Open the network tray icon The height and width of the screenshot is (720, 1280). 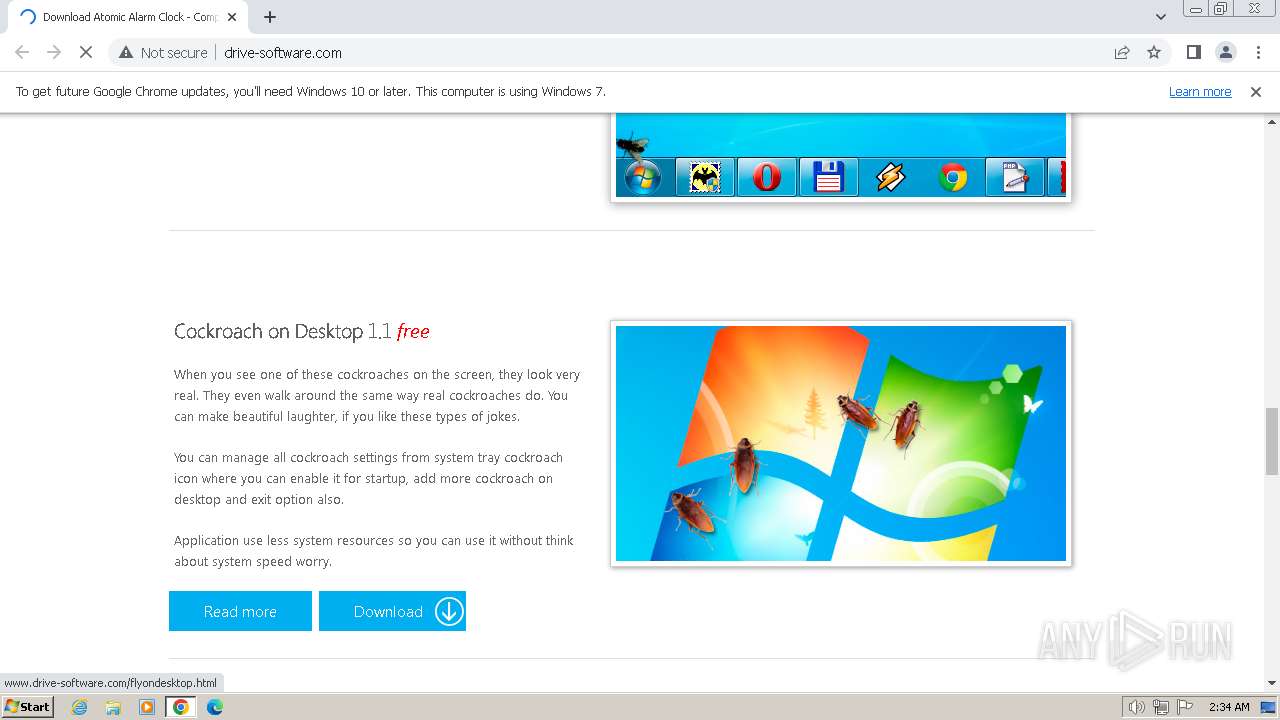coord(1161,707)
